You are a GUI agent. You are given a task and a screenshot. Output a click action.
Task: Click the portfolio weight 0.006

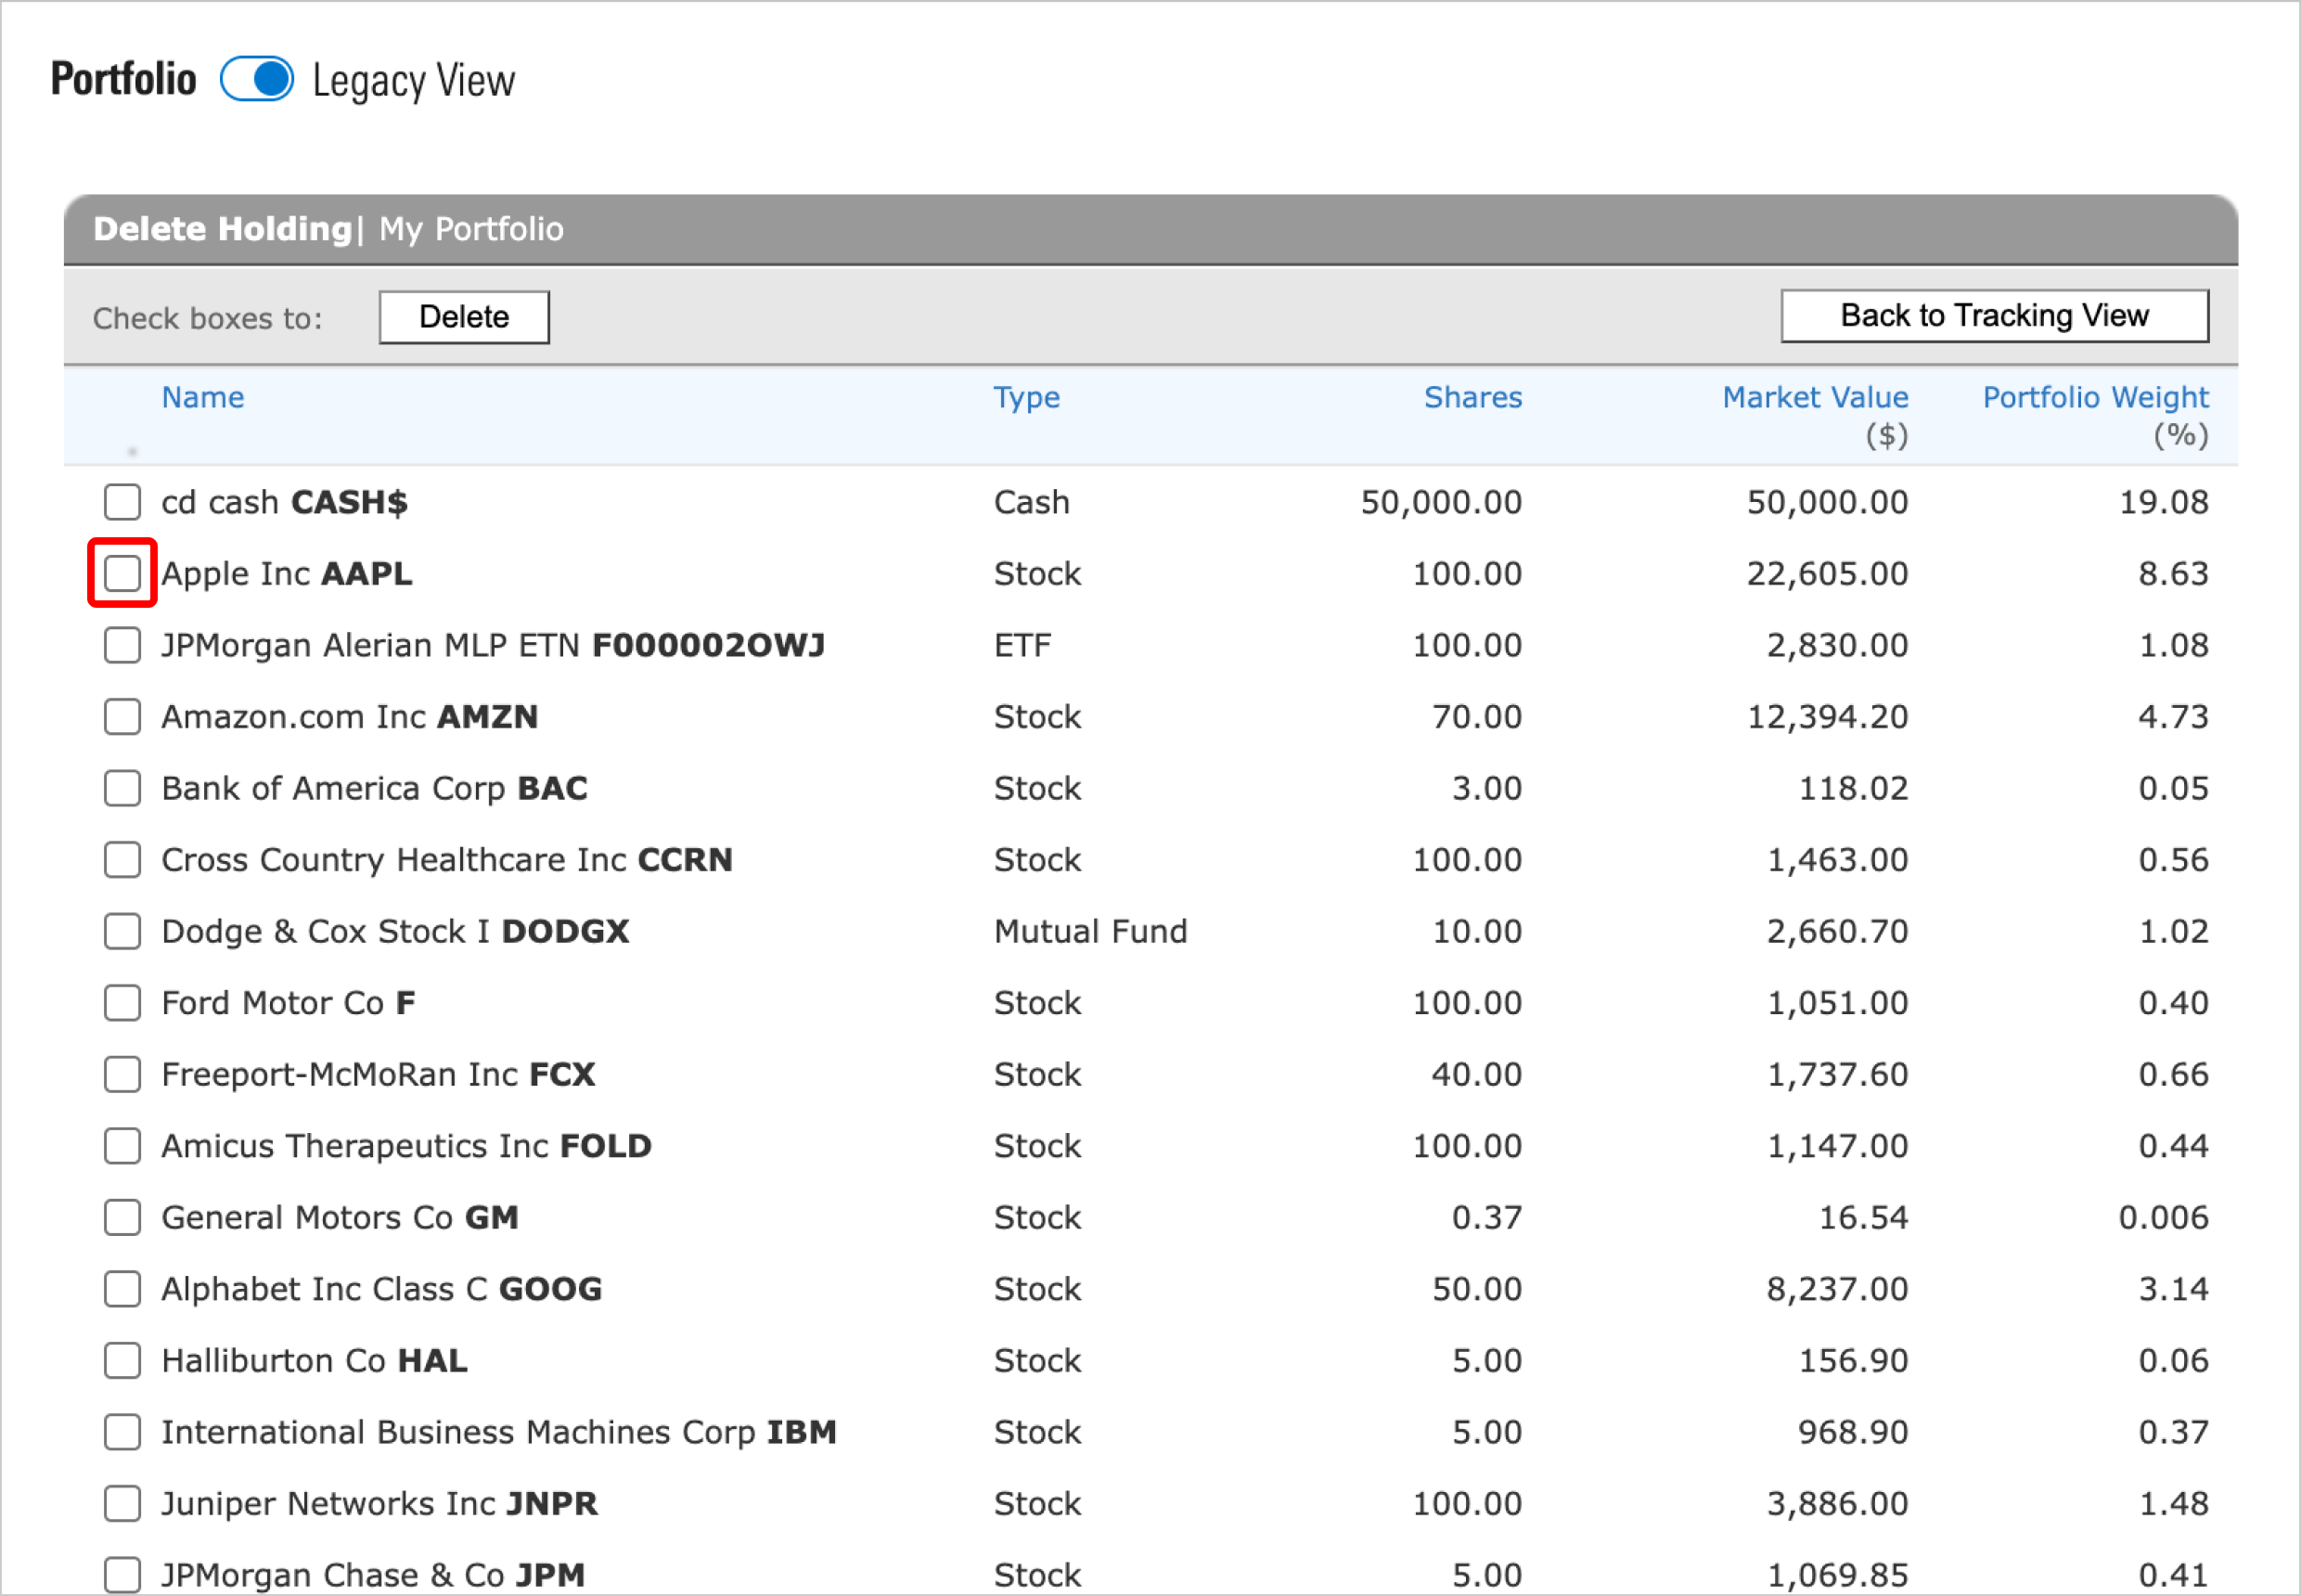(x=2163, y=1217)
